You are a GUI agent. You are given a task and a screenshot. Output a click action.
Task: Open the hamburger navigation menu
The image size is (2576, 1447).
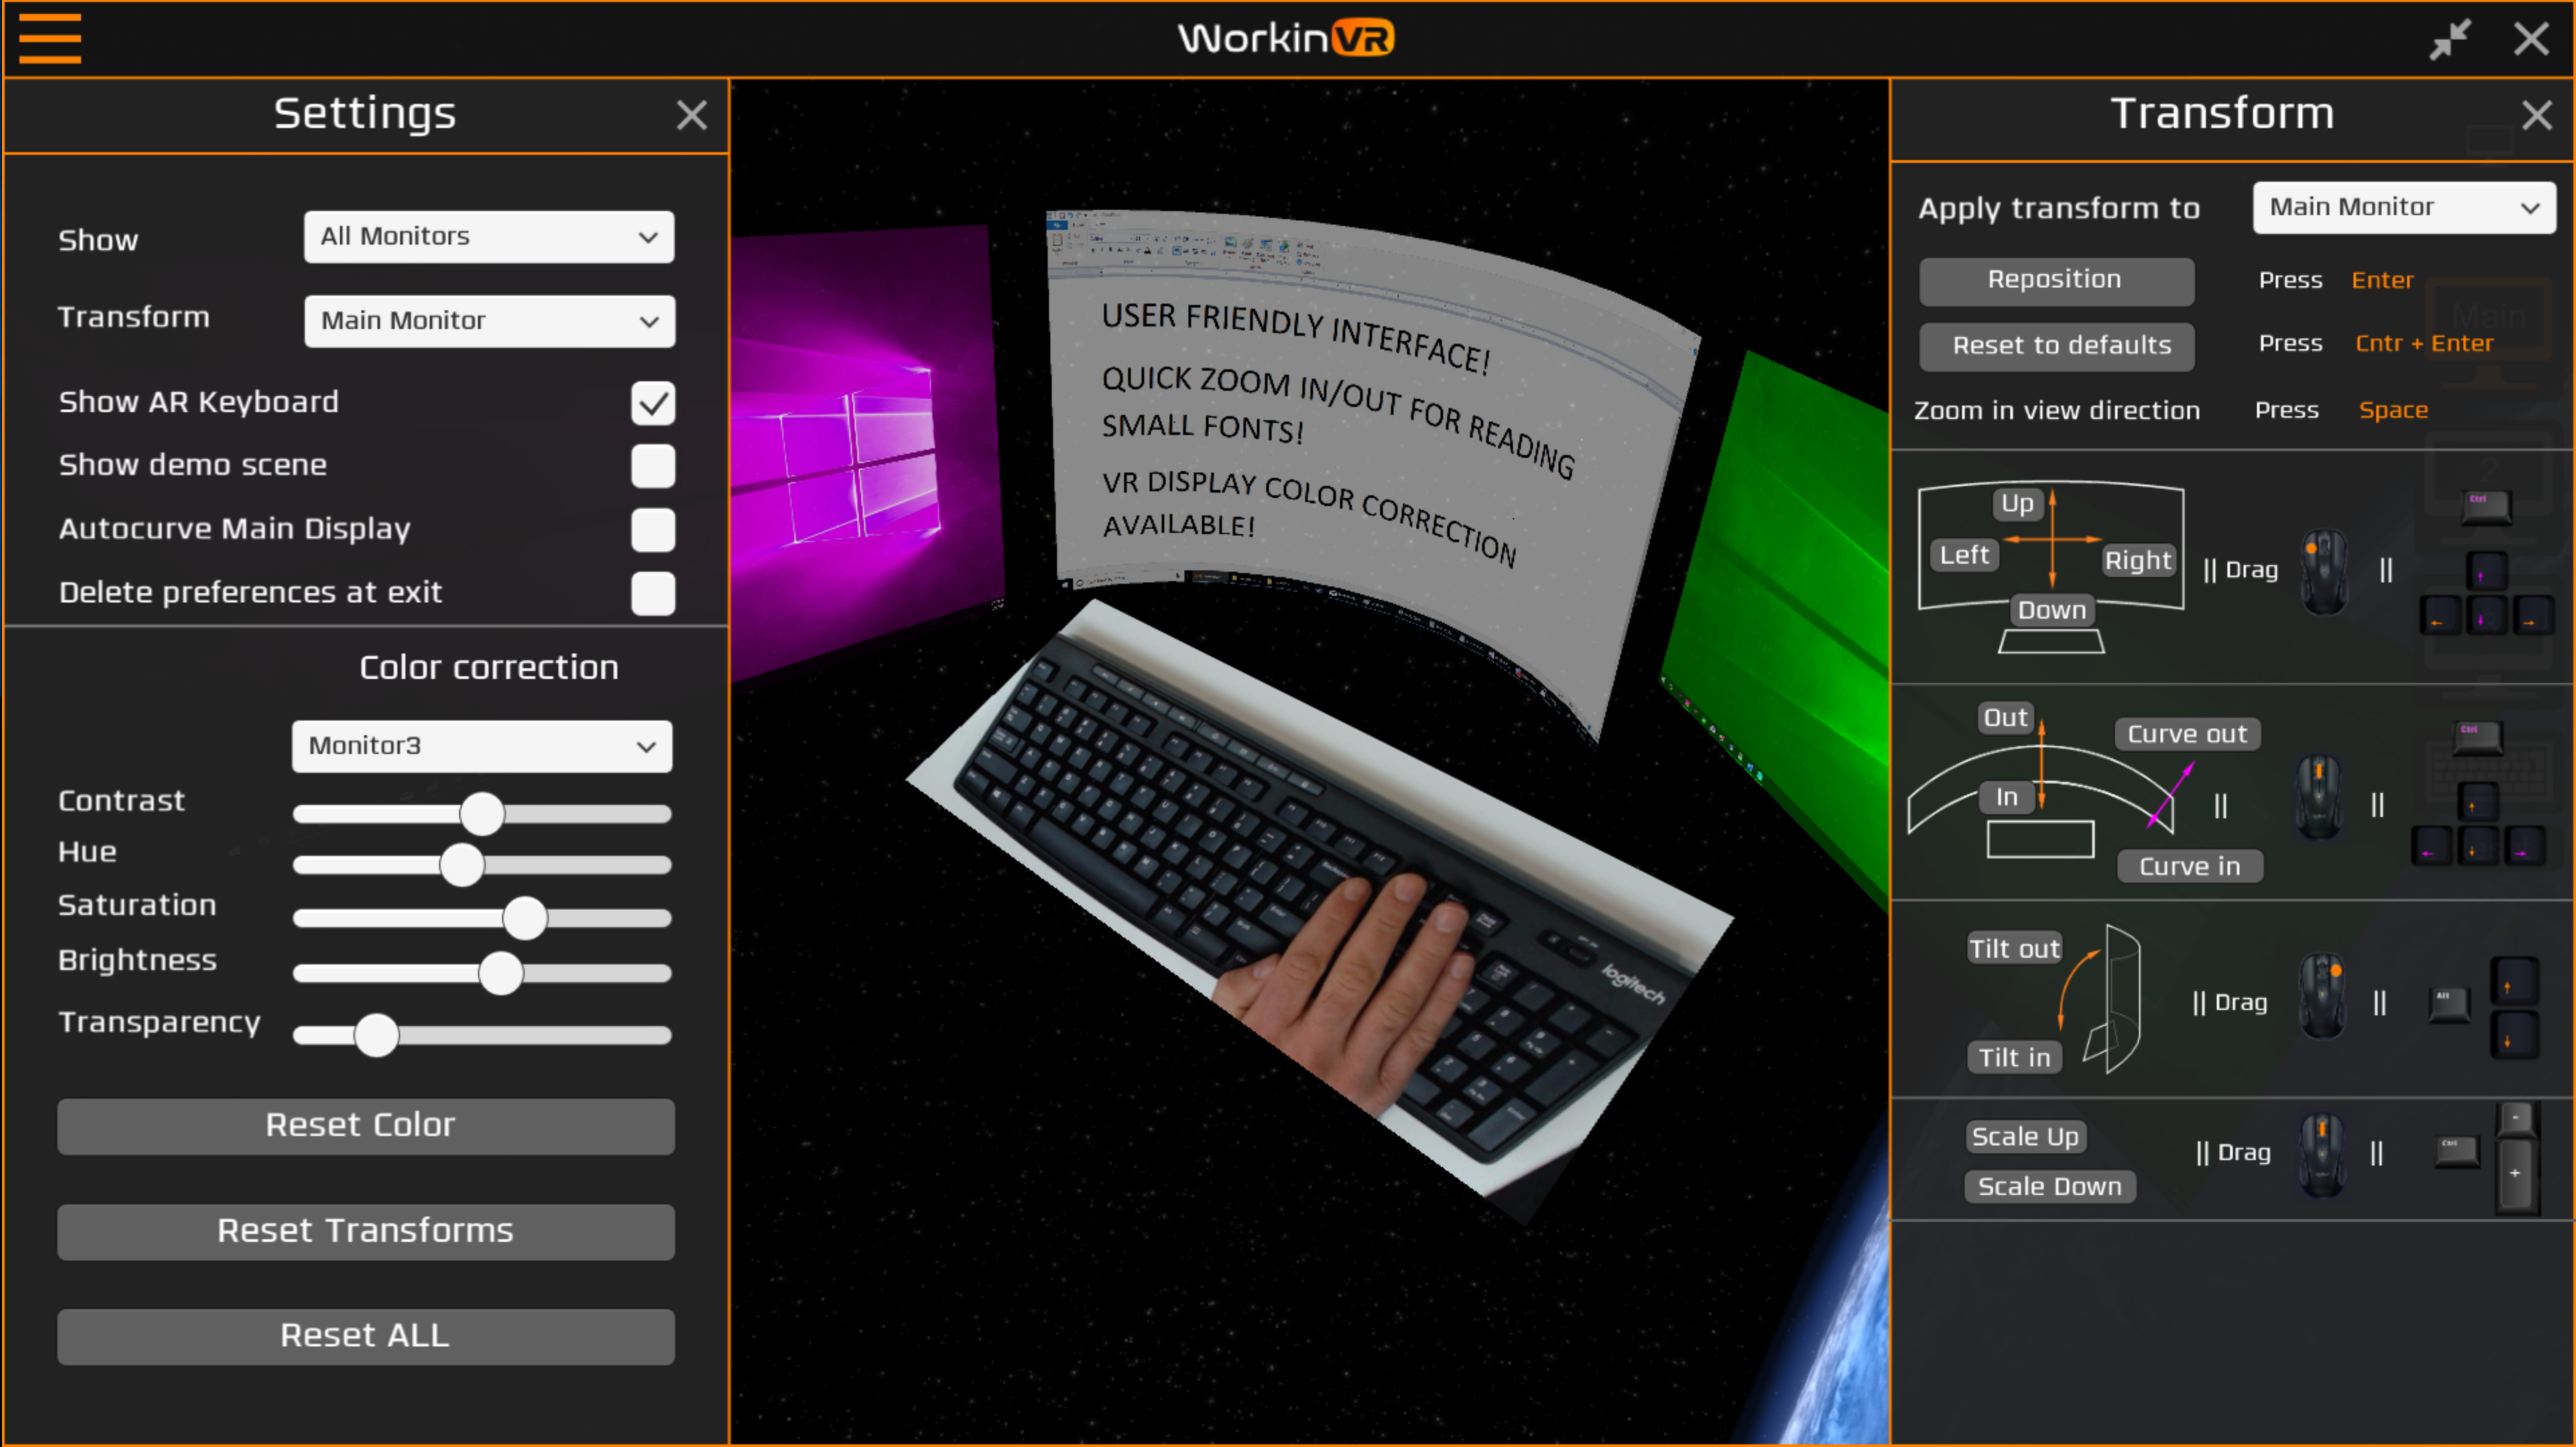pyautogui.click(x=49, y=38)
